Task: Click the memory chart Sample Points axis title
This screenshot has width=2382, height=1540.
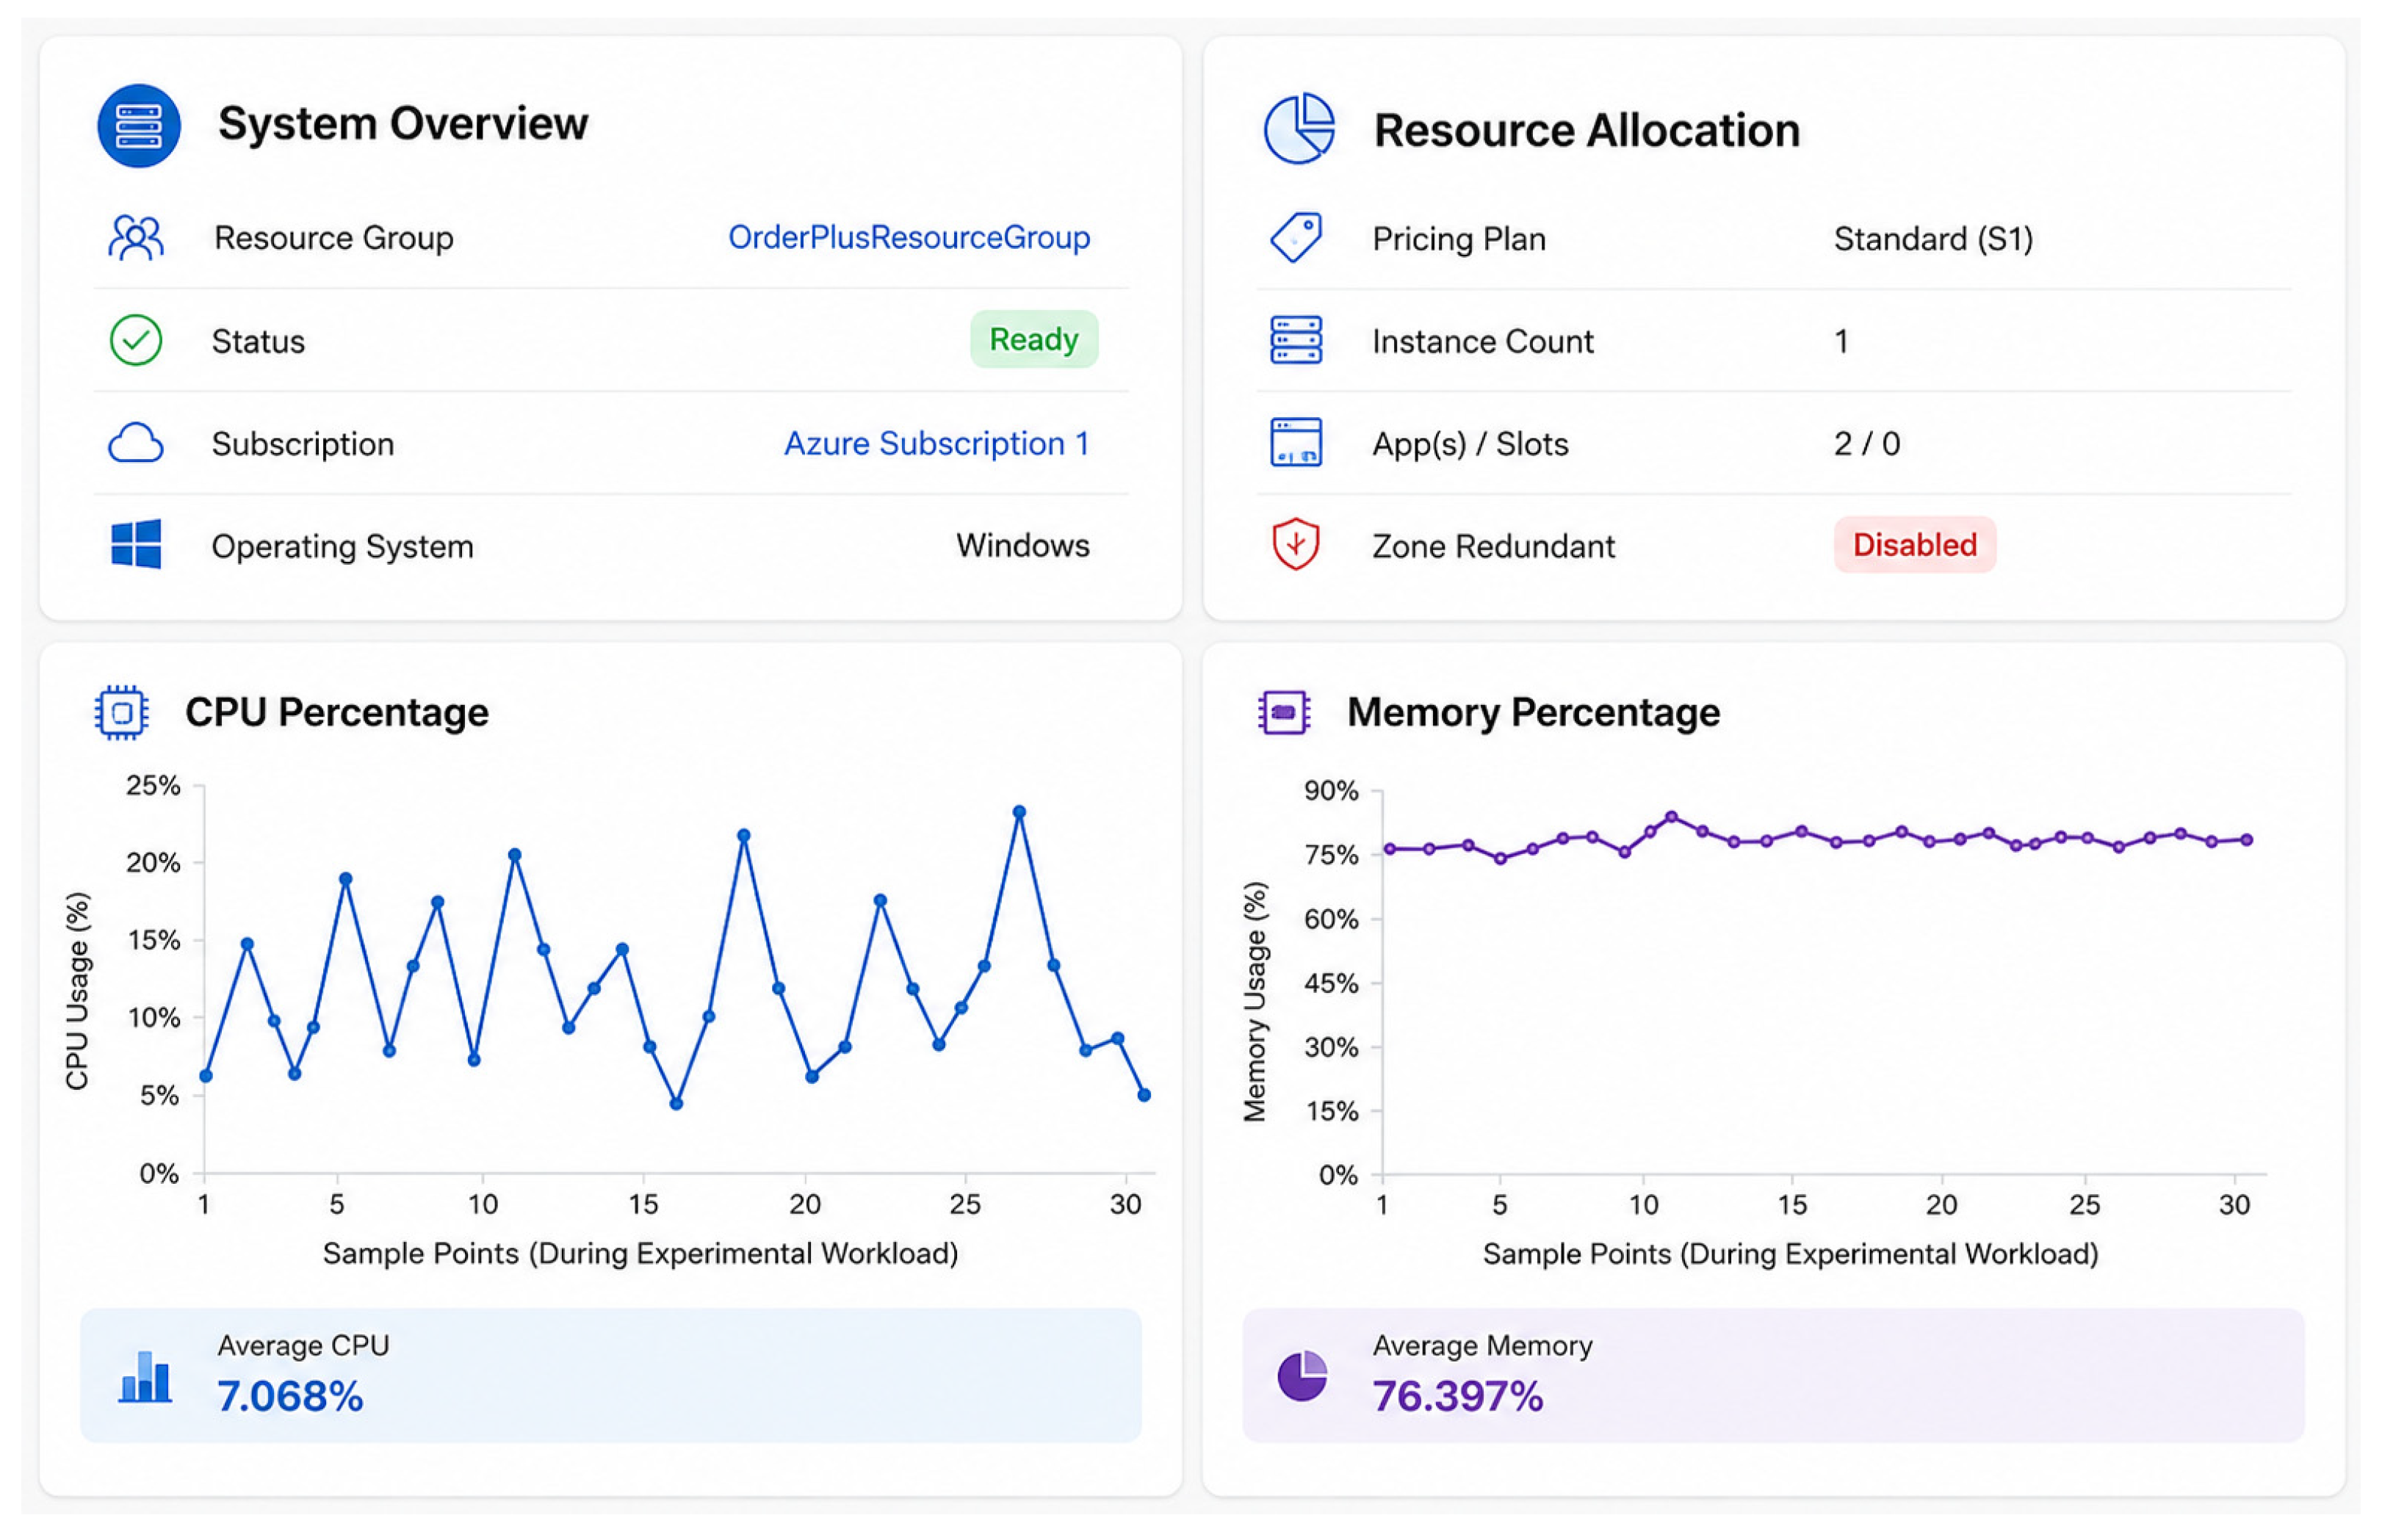Action: pos(1790,1255)
